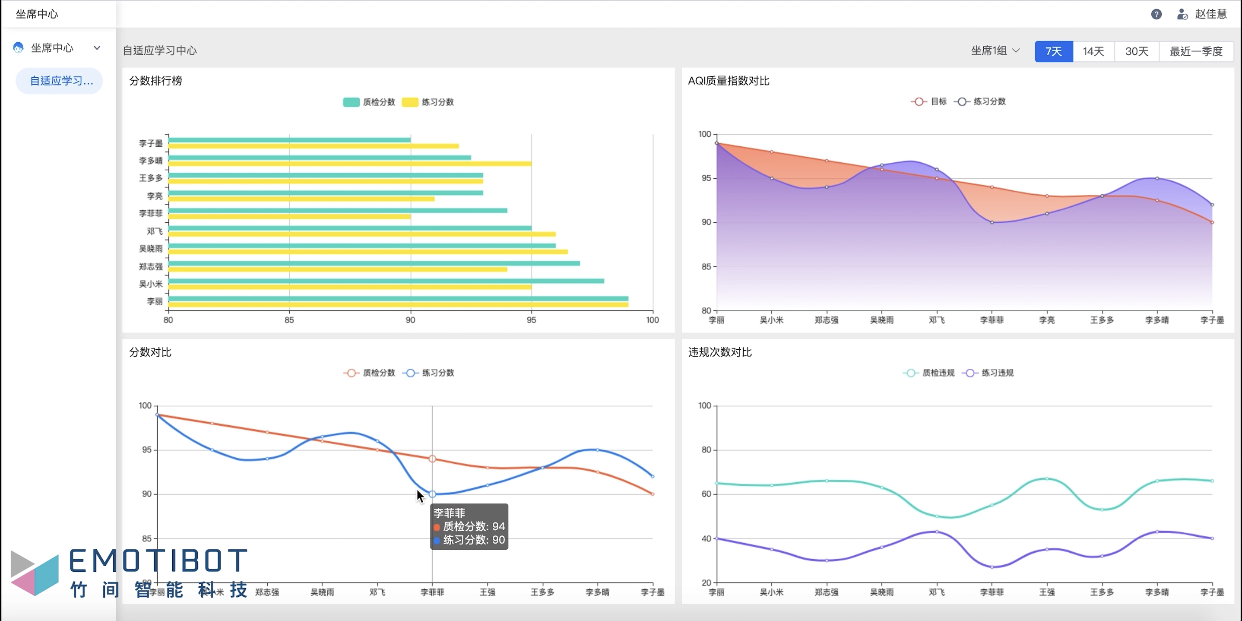
Task: Click the 李菲菲 练习分数 data point at 90
Action: 432,494
